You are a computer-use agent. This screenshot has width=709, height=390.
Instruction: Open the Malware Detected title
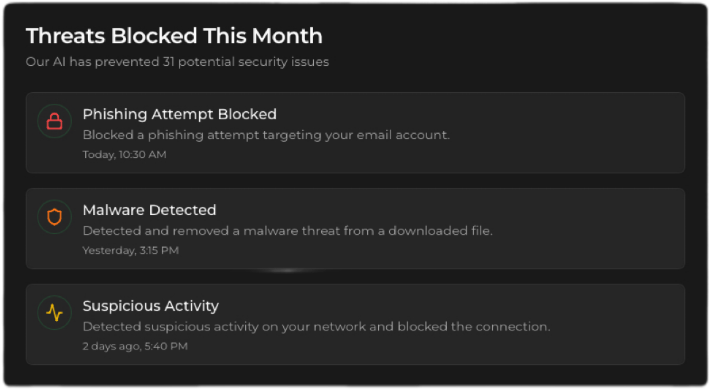click(x=149, y=210)
